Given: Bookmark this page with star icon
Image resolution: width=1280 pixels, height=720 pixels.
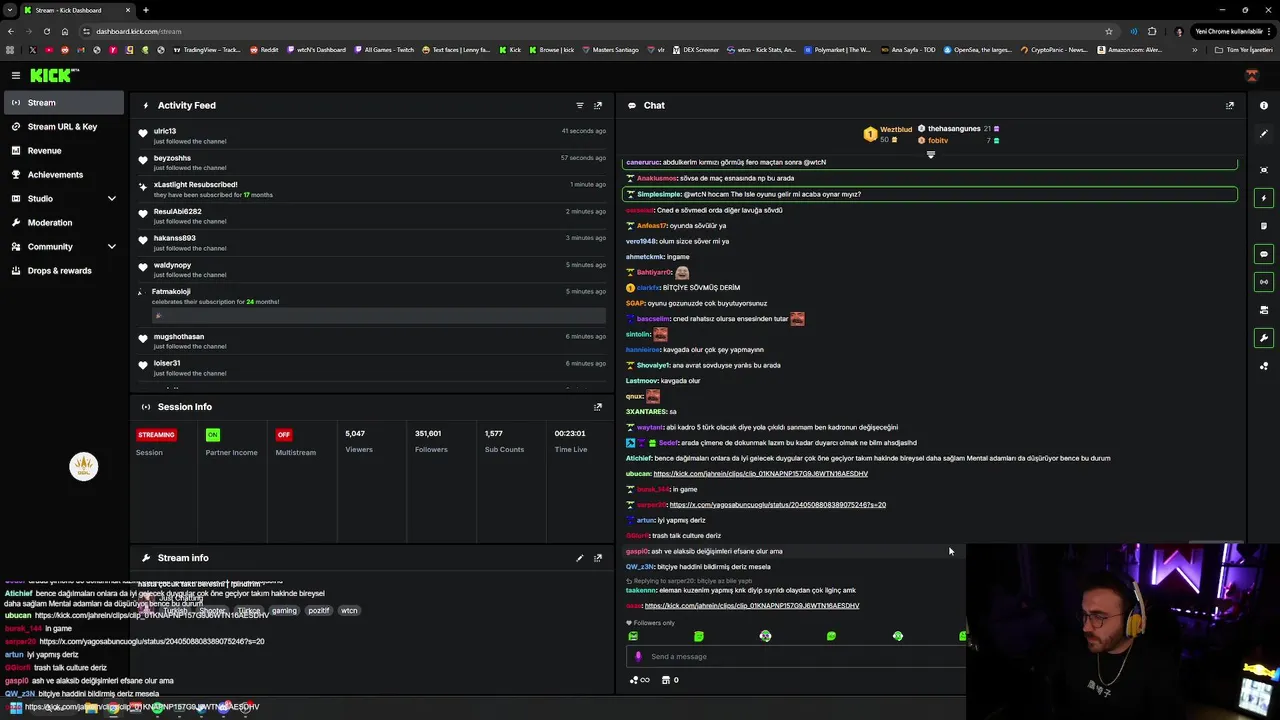Looking at the screenshot, I should 1109,31.
